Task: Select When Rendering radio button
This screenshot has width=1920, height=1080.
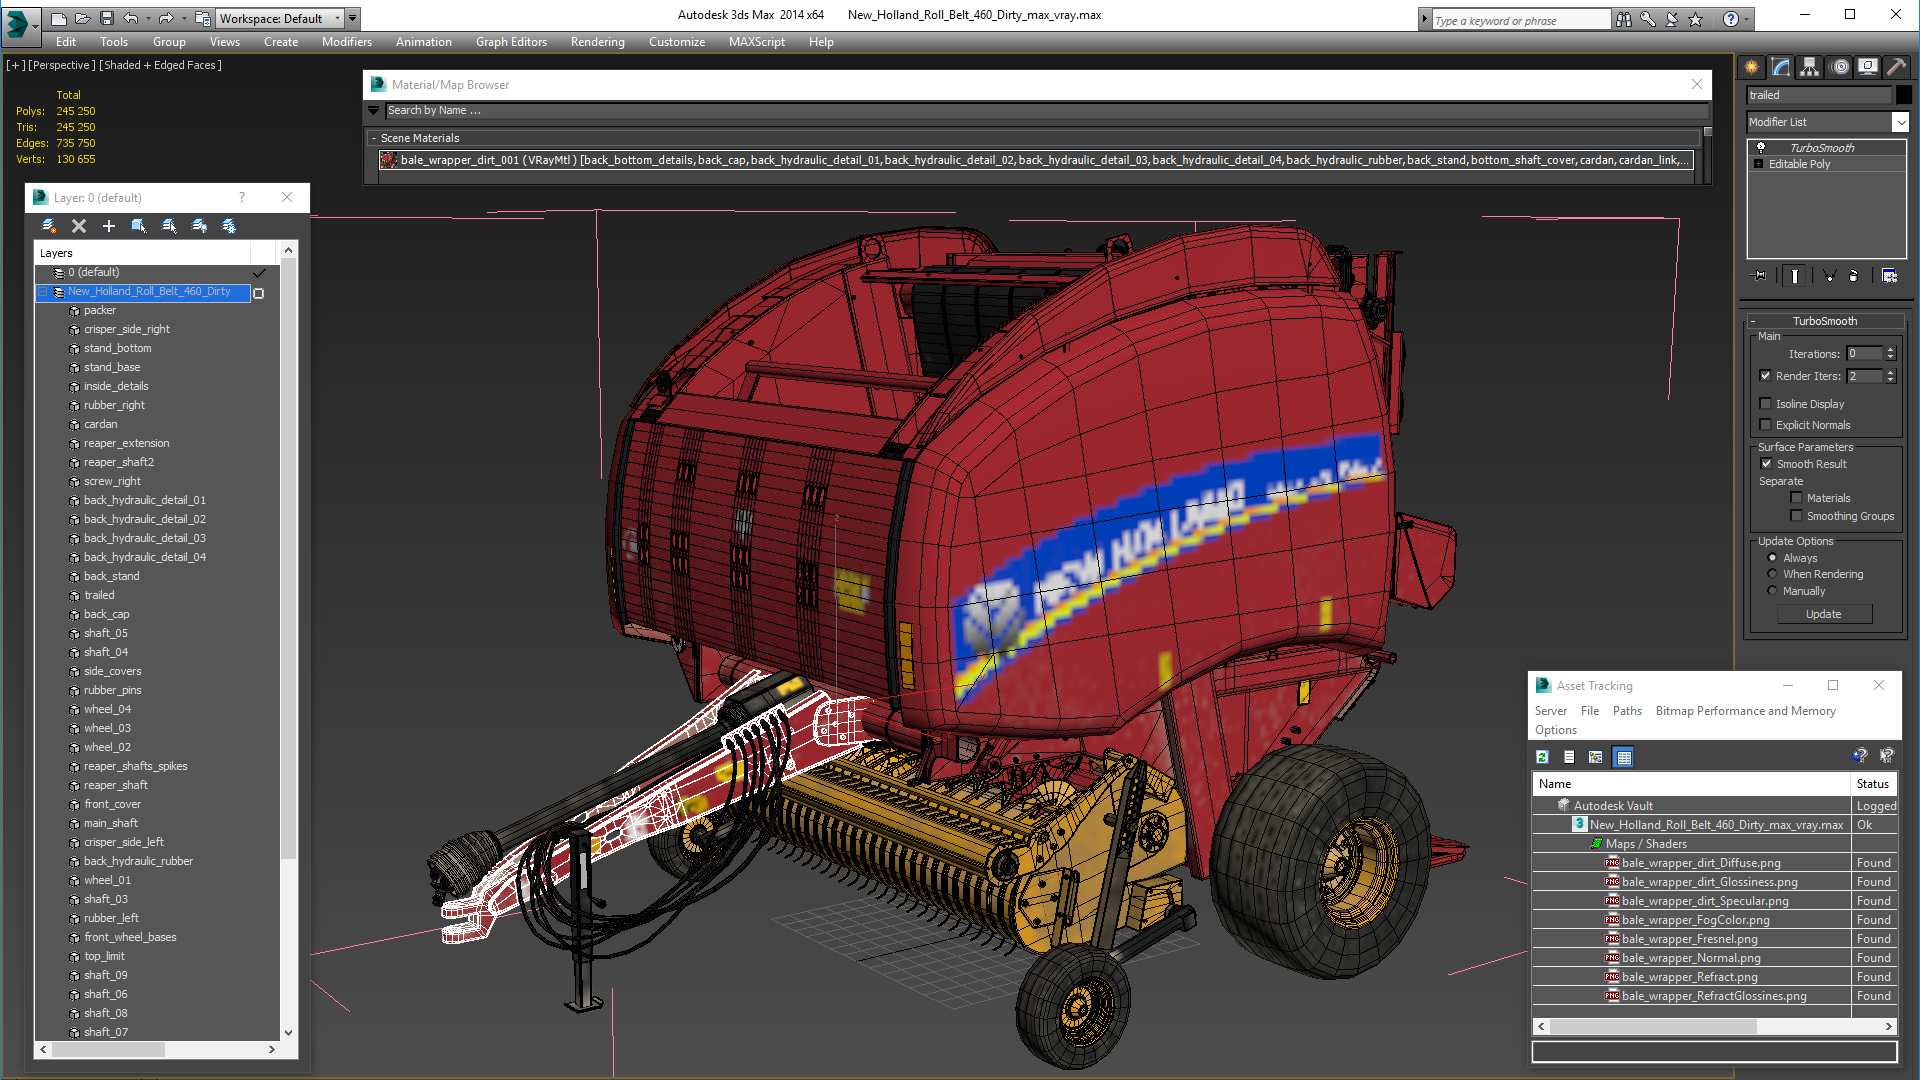Action: [1772, 574]
